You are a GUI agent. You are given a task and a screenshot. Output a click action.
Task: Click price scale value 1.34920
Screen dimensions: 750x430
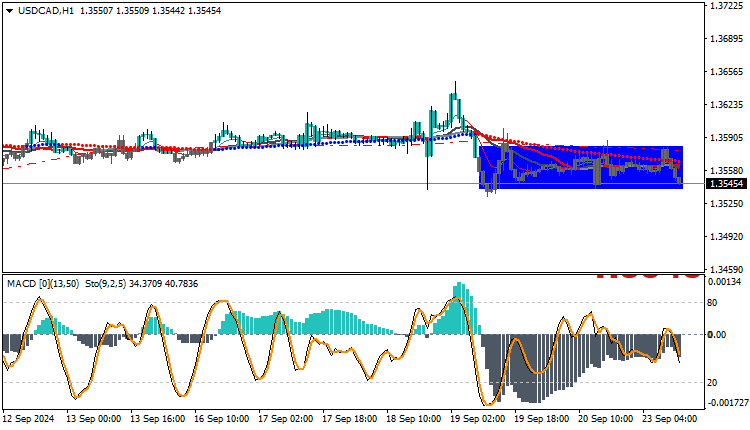[x=727, y=237]
